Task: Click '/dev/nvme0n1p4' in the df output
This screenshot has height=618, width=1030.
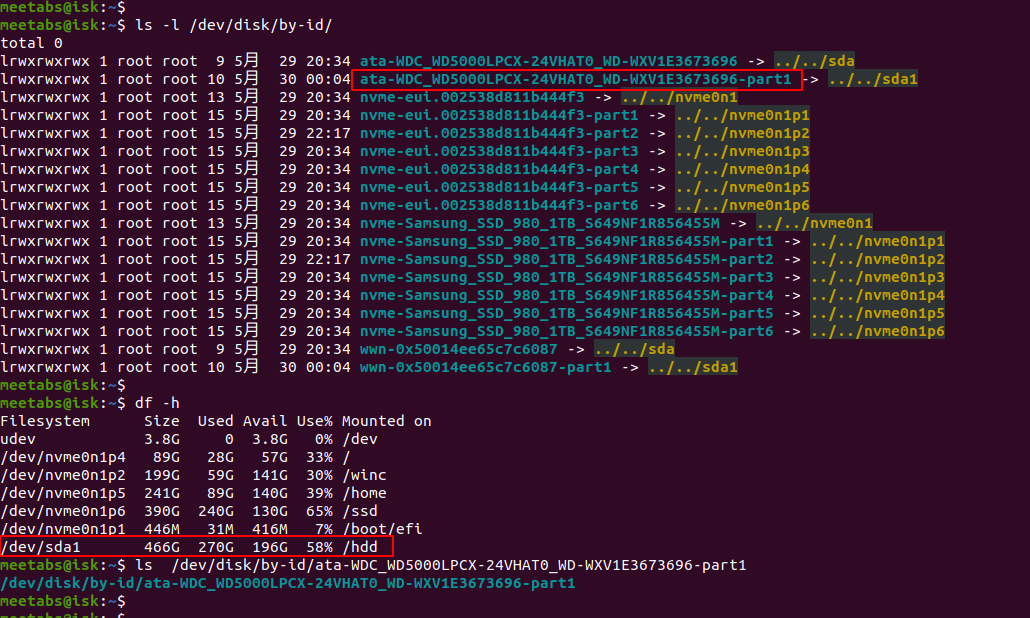Action: pos(63,457)
